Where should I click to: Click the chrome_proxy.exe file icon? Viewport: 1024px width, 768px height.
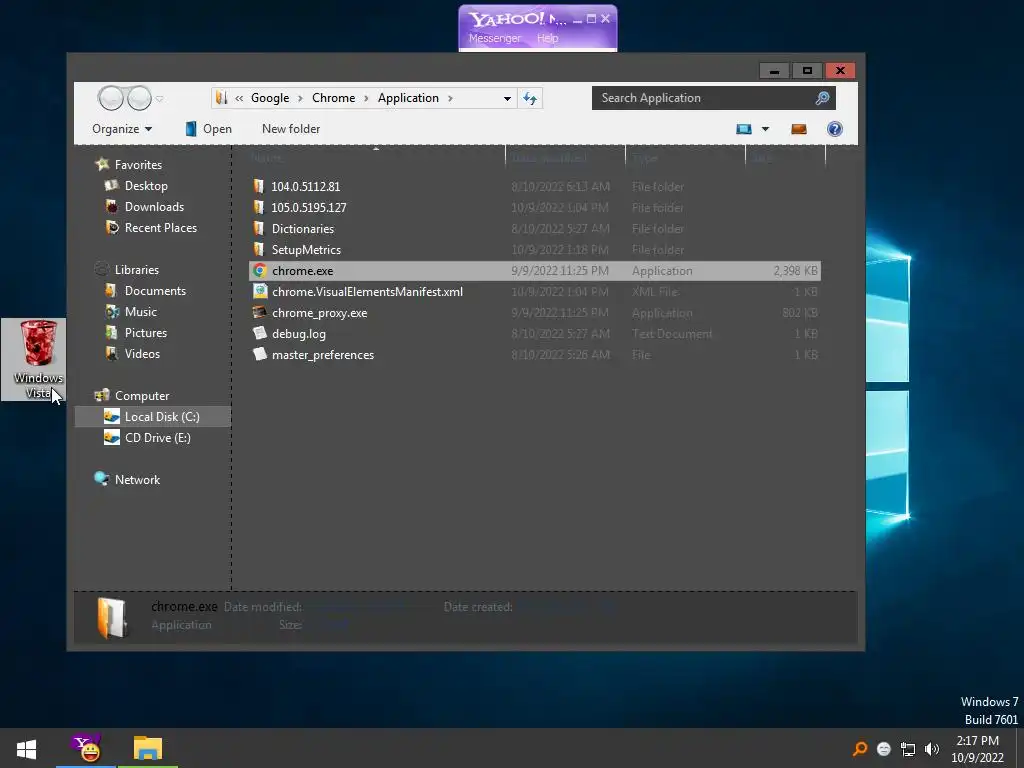pyautogui.click(x=260, y=312)
